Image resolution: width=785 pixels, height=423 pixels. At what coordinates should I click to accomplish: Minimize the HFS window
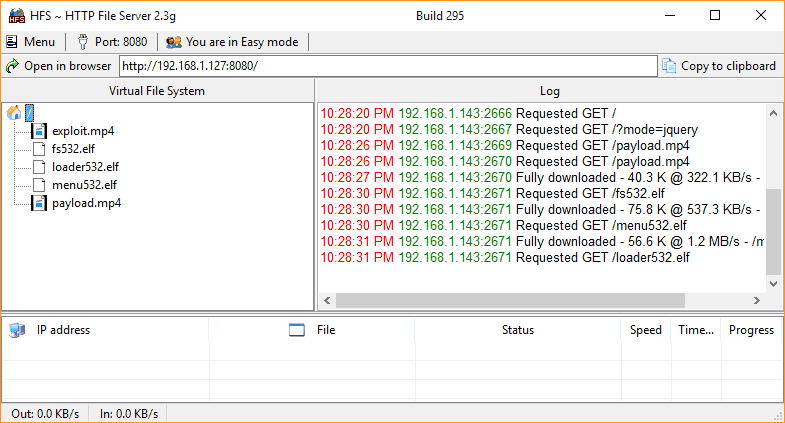pos(670,16)
